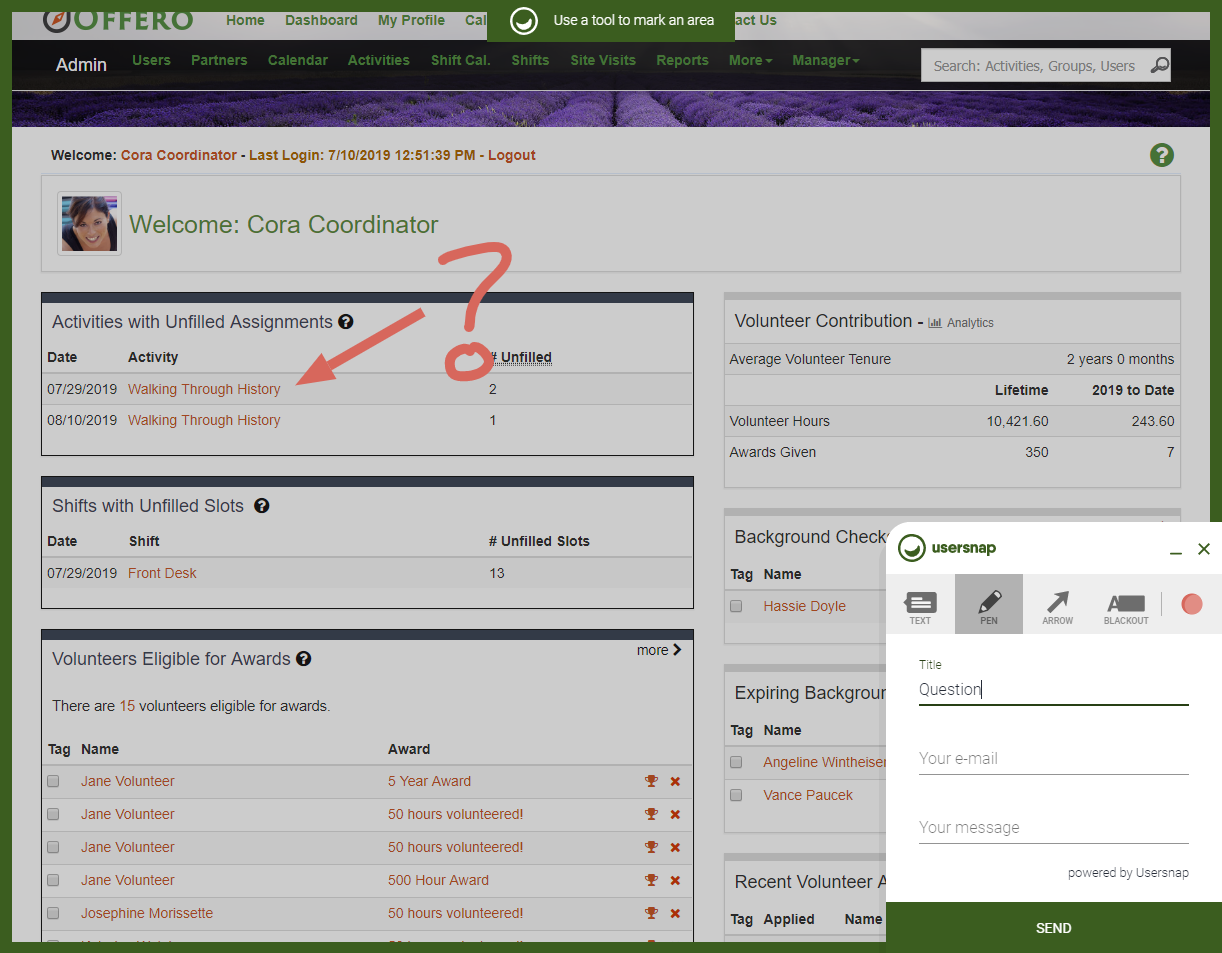Select the Pen tool in Usersnap
The width and height of the screenshot is (1222, 953).
pos(989,604)
